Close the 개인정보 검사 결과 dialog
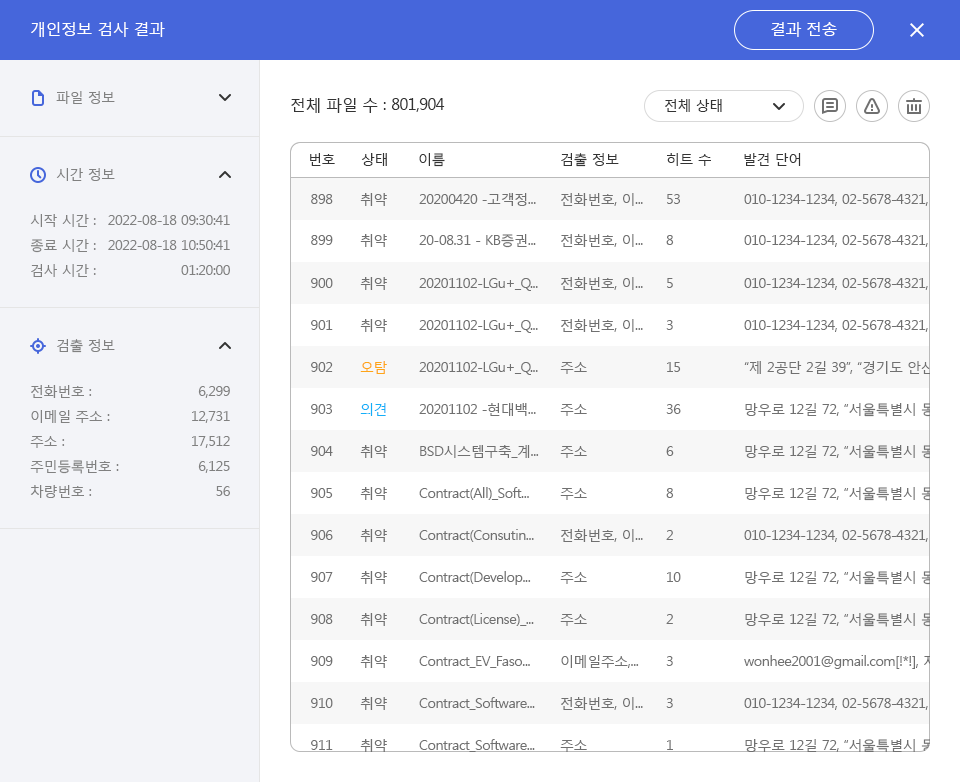This screenshot has width=960, height=782. tap(917, 30)
